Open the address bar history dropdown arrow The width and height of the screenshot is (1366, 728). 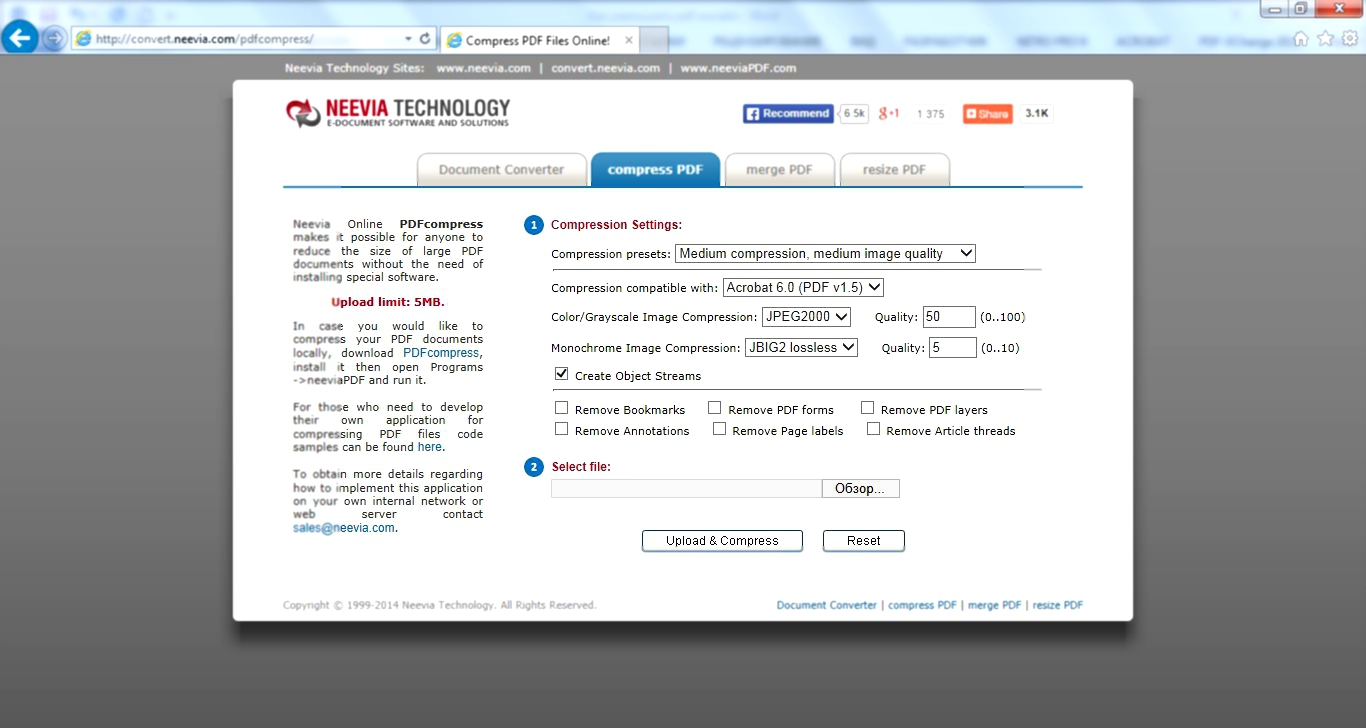coord(408,39)
